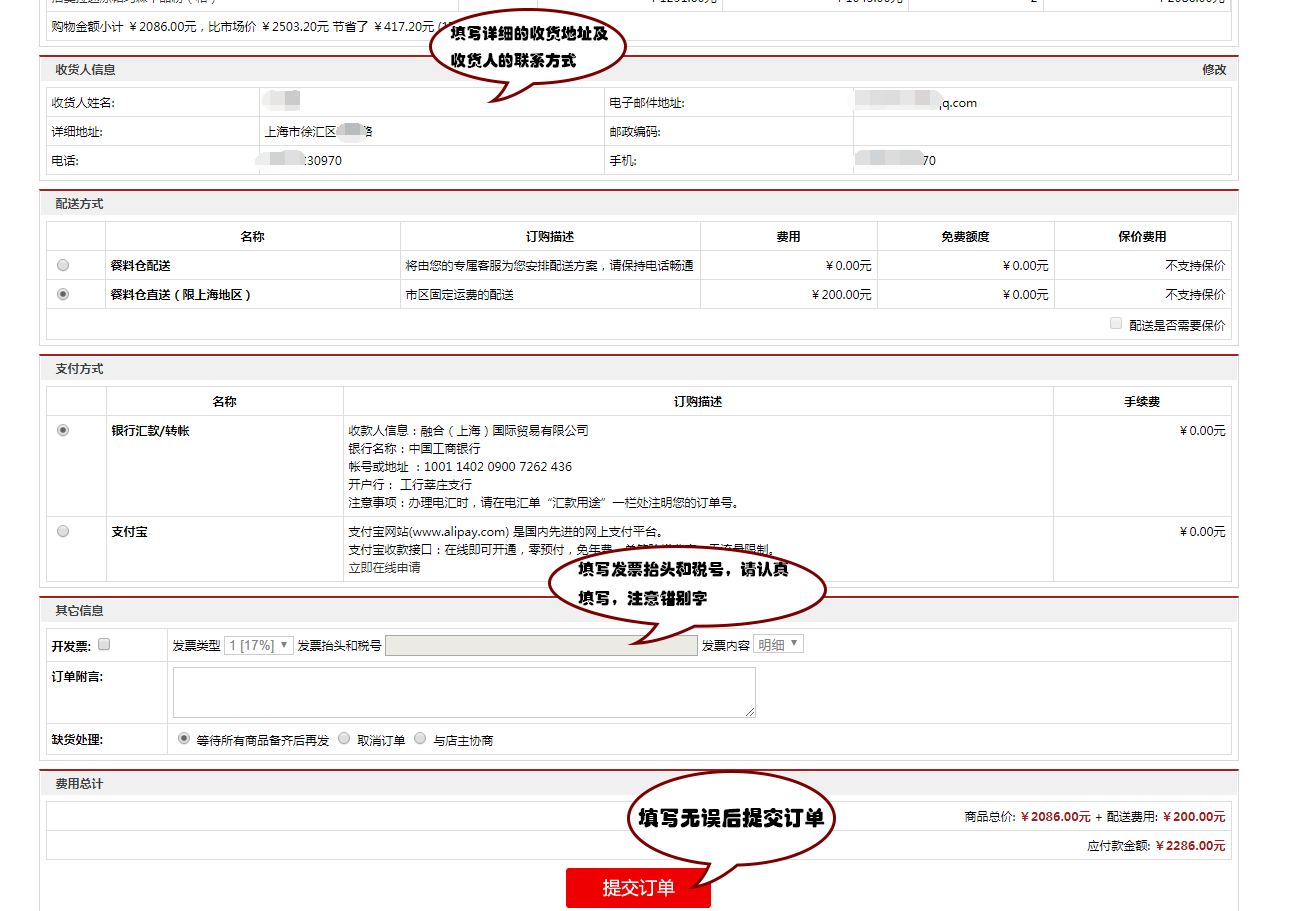Choose 支付宝 as payment method
The width and height of the screenshot is (1315, 911).
(x=63, y=531)
